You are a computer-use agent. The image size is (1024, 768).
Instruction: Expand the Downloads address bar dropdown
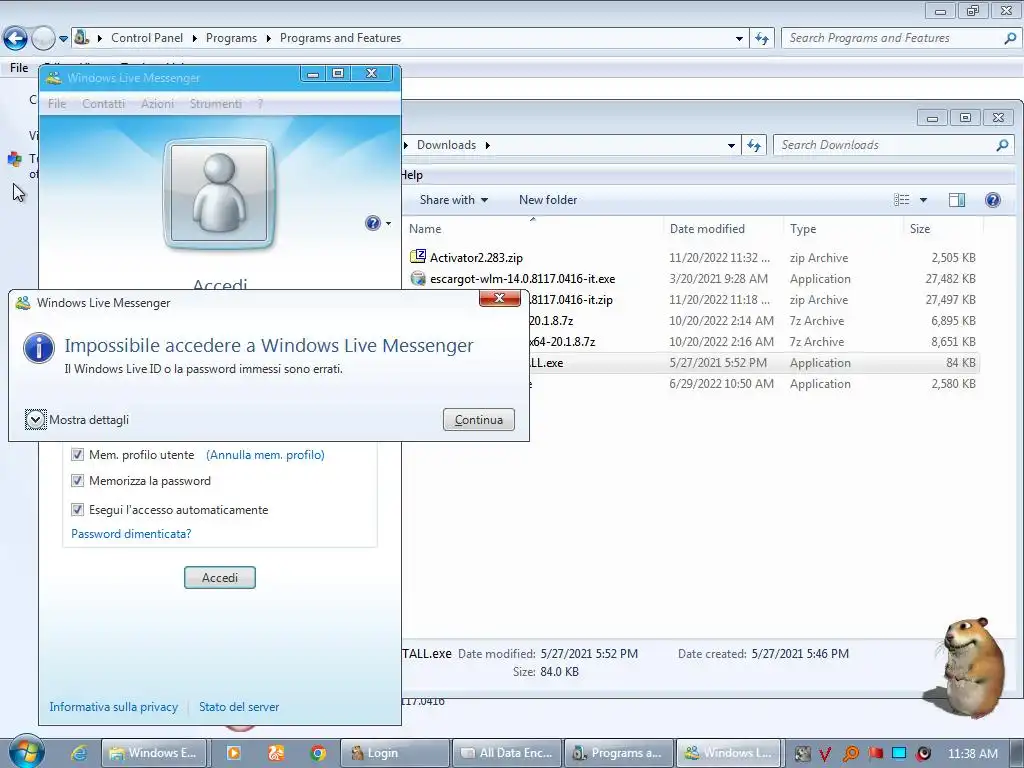(x=731, y=146)
